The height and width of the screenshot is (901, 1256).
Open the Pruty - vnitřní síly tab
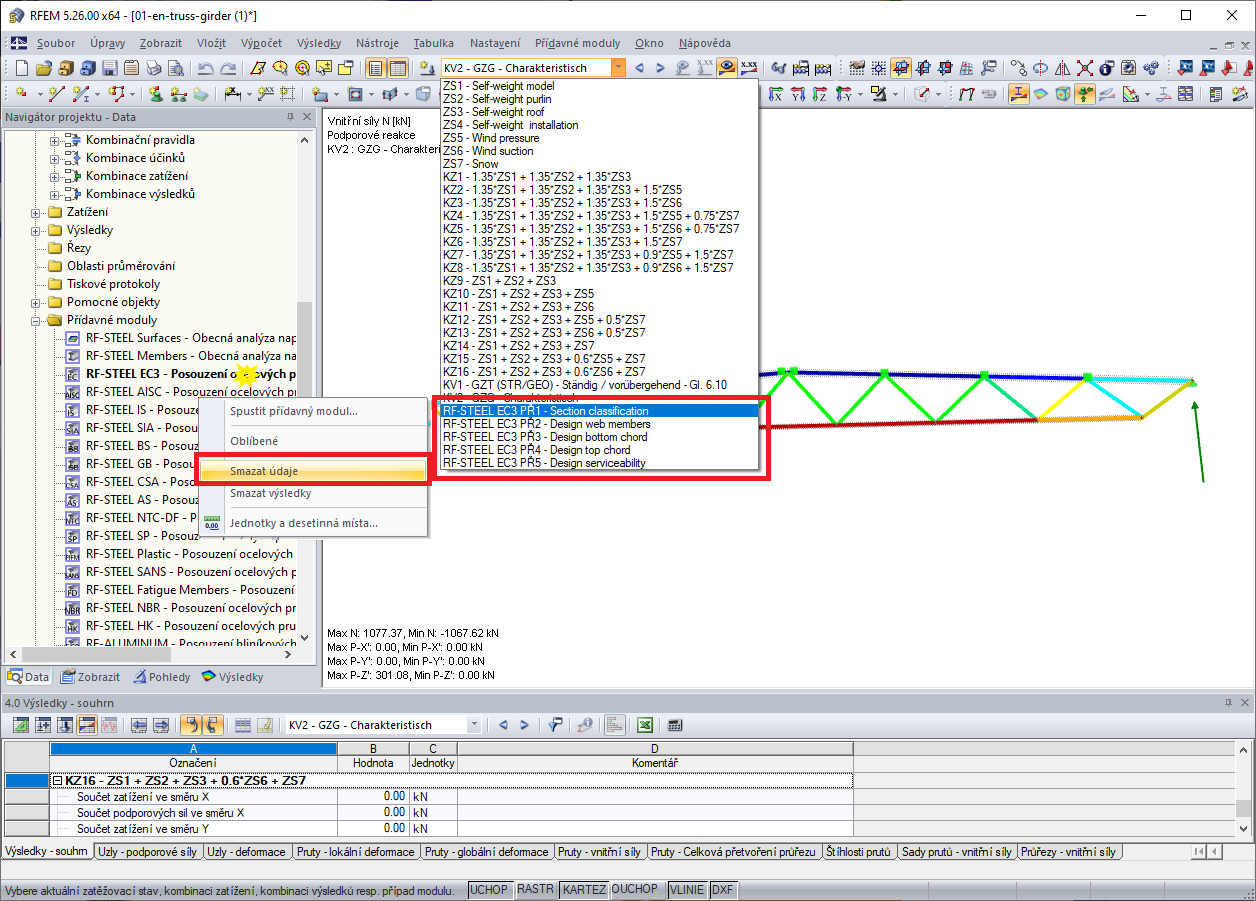[x=600, y=852]
